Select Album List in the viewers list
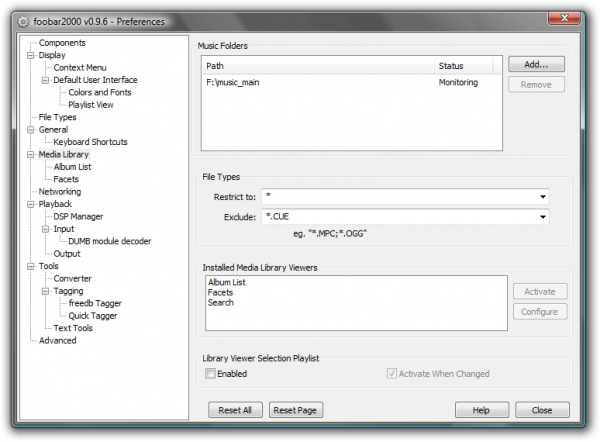 pyautogui.click(x=226, y=282)
